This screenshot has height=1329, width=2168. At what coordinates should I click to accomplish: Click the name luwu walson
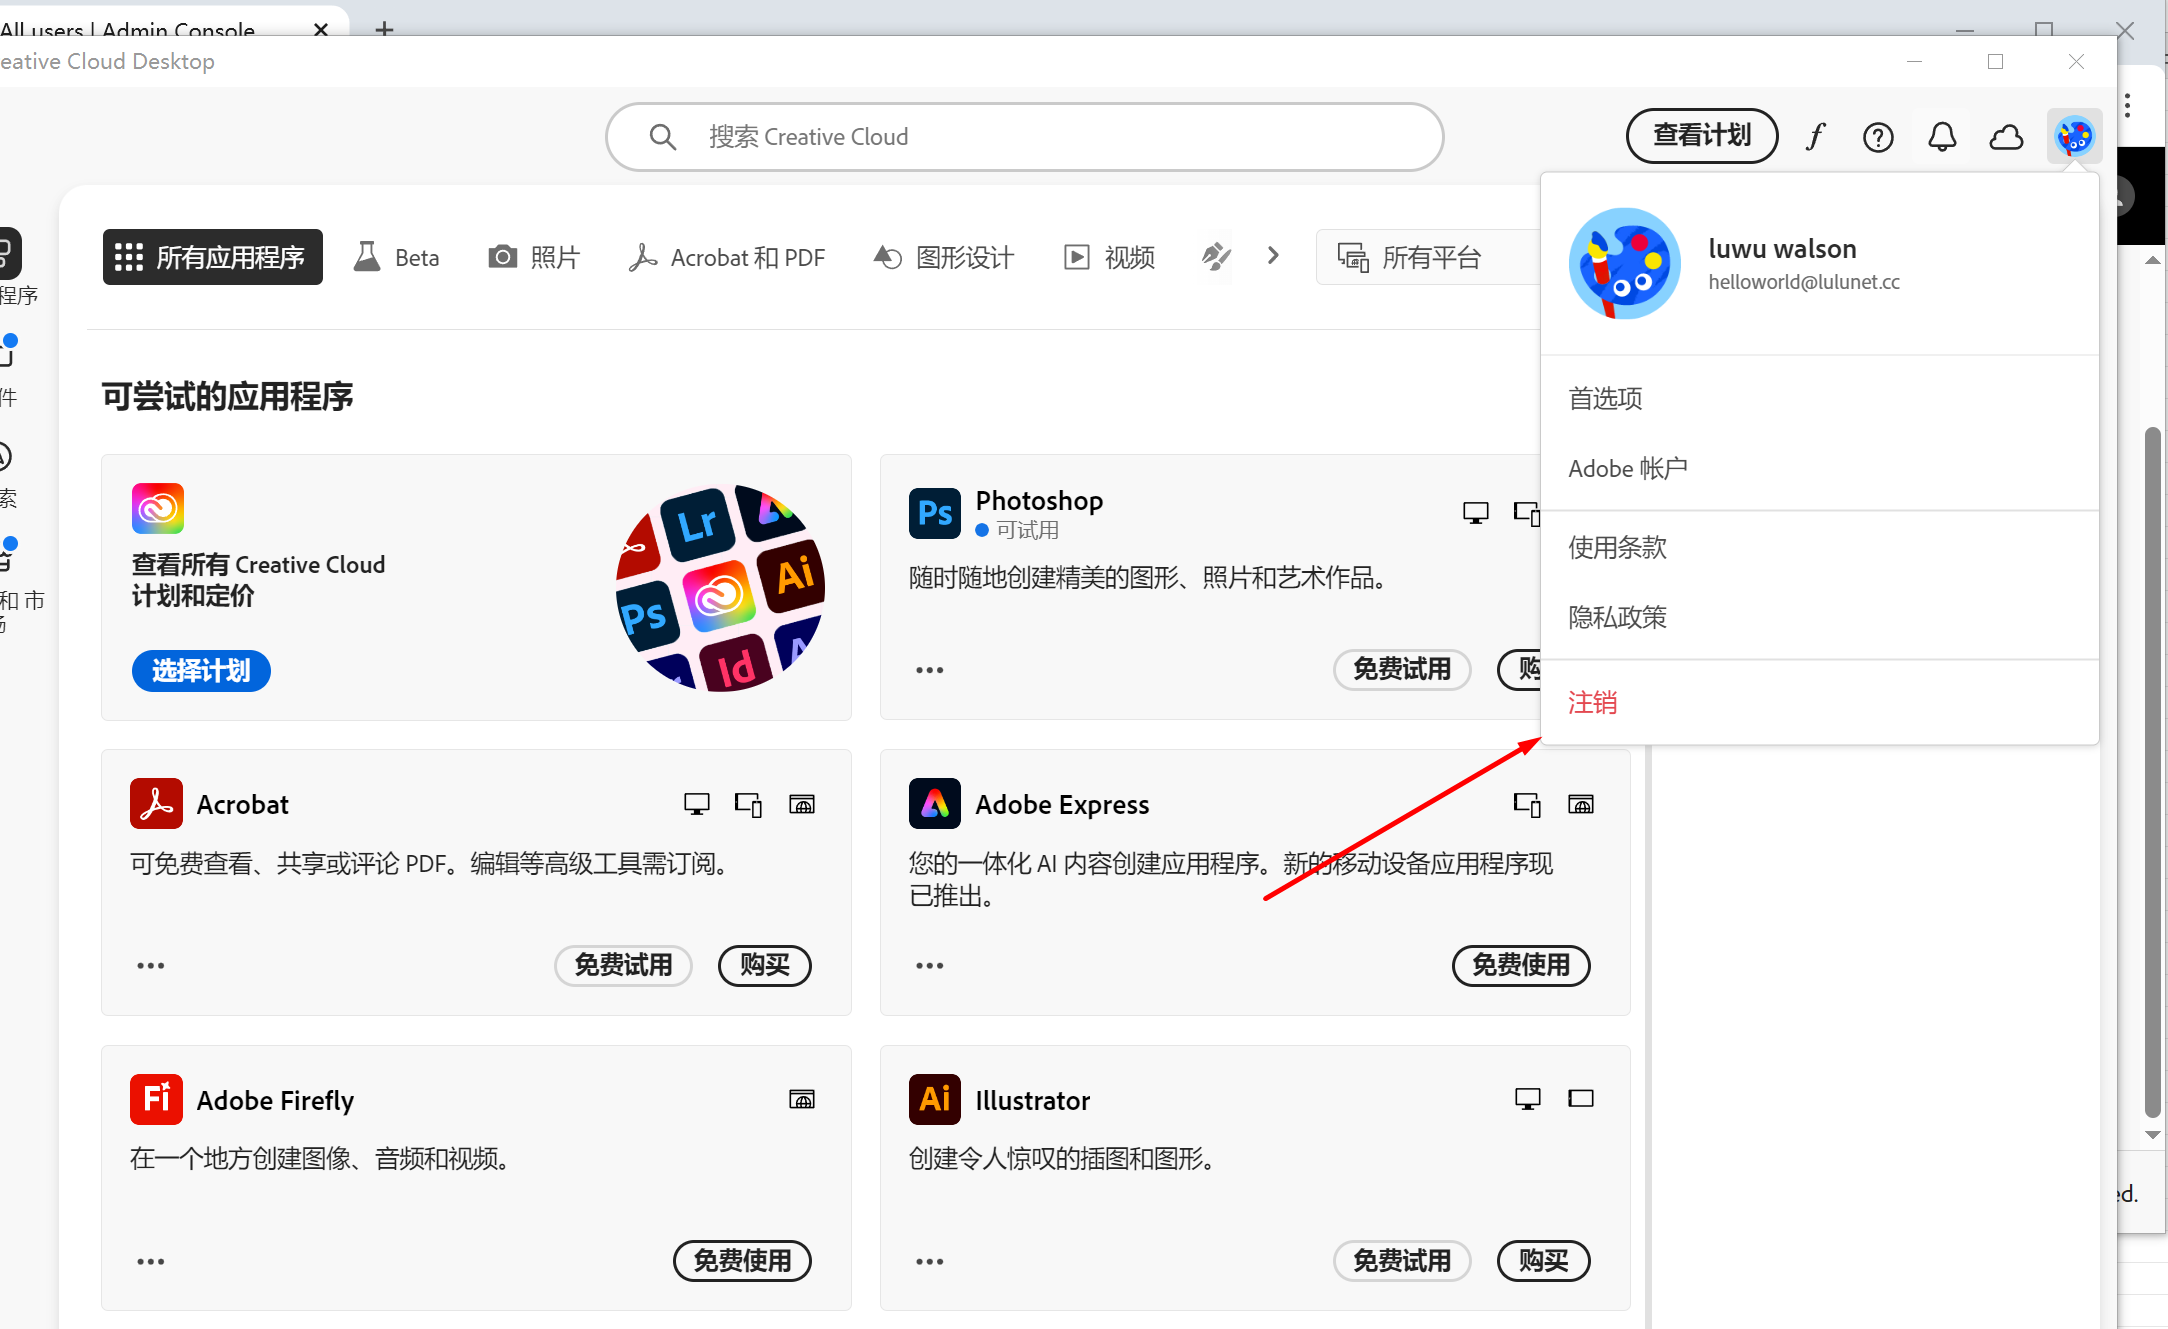click(1782, 248)
